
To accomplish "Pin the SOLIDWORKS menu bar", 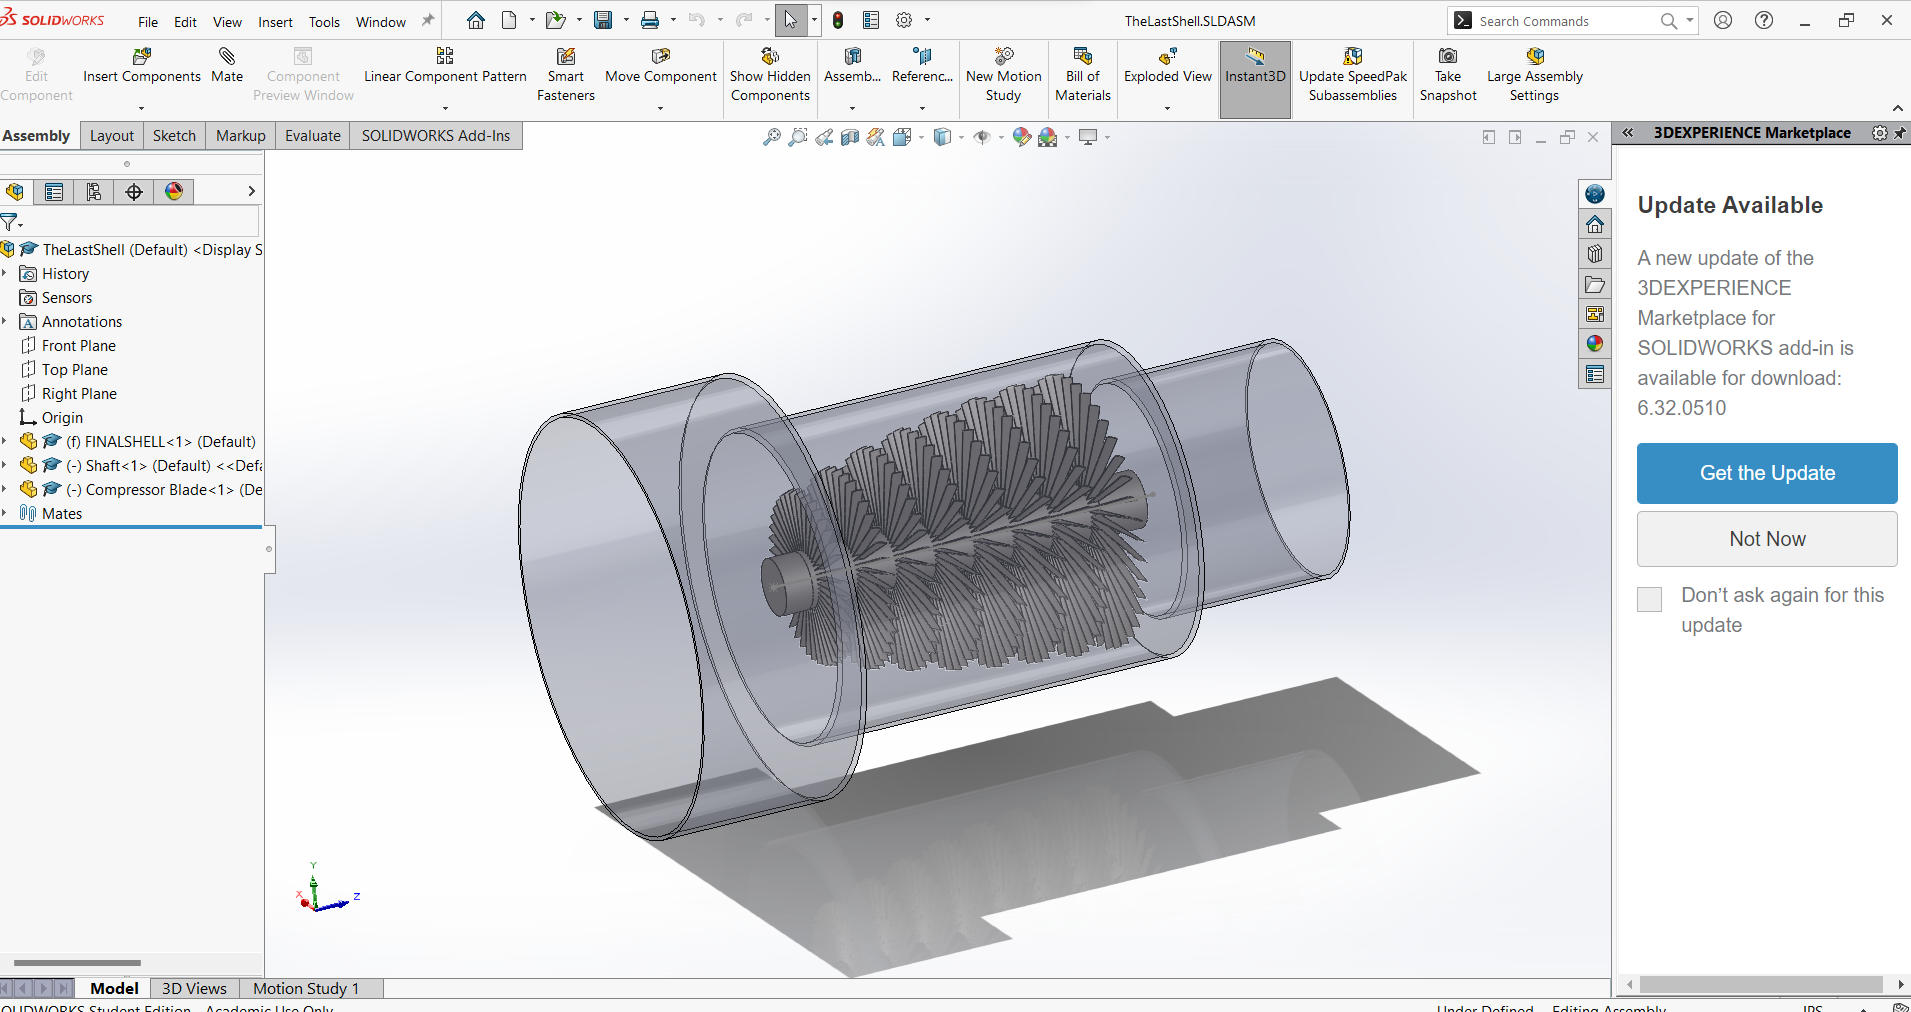I will [x=429, y=20].
